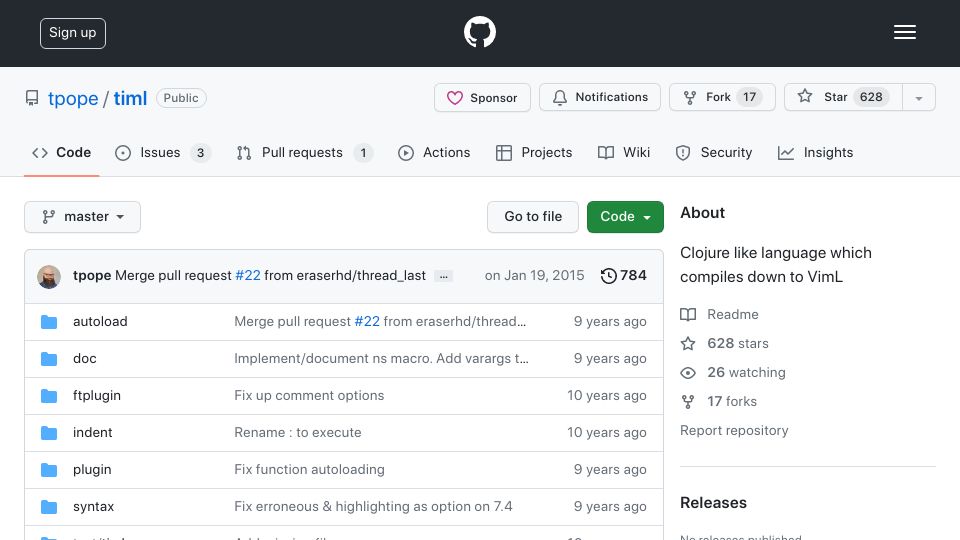Expand the green Code dropdown
Screen dimensions: 960x540
pos(625,217)
